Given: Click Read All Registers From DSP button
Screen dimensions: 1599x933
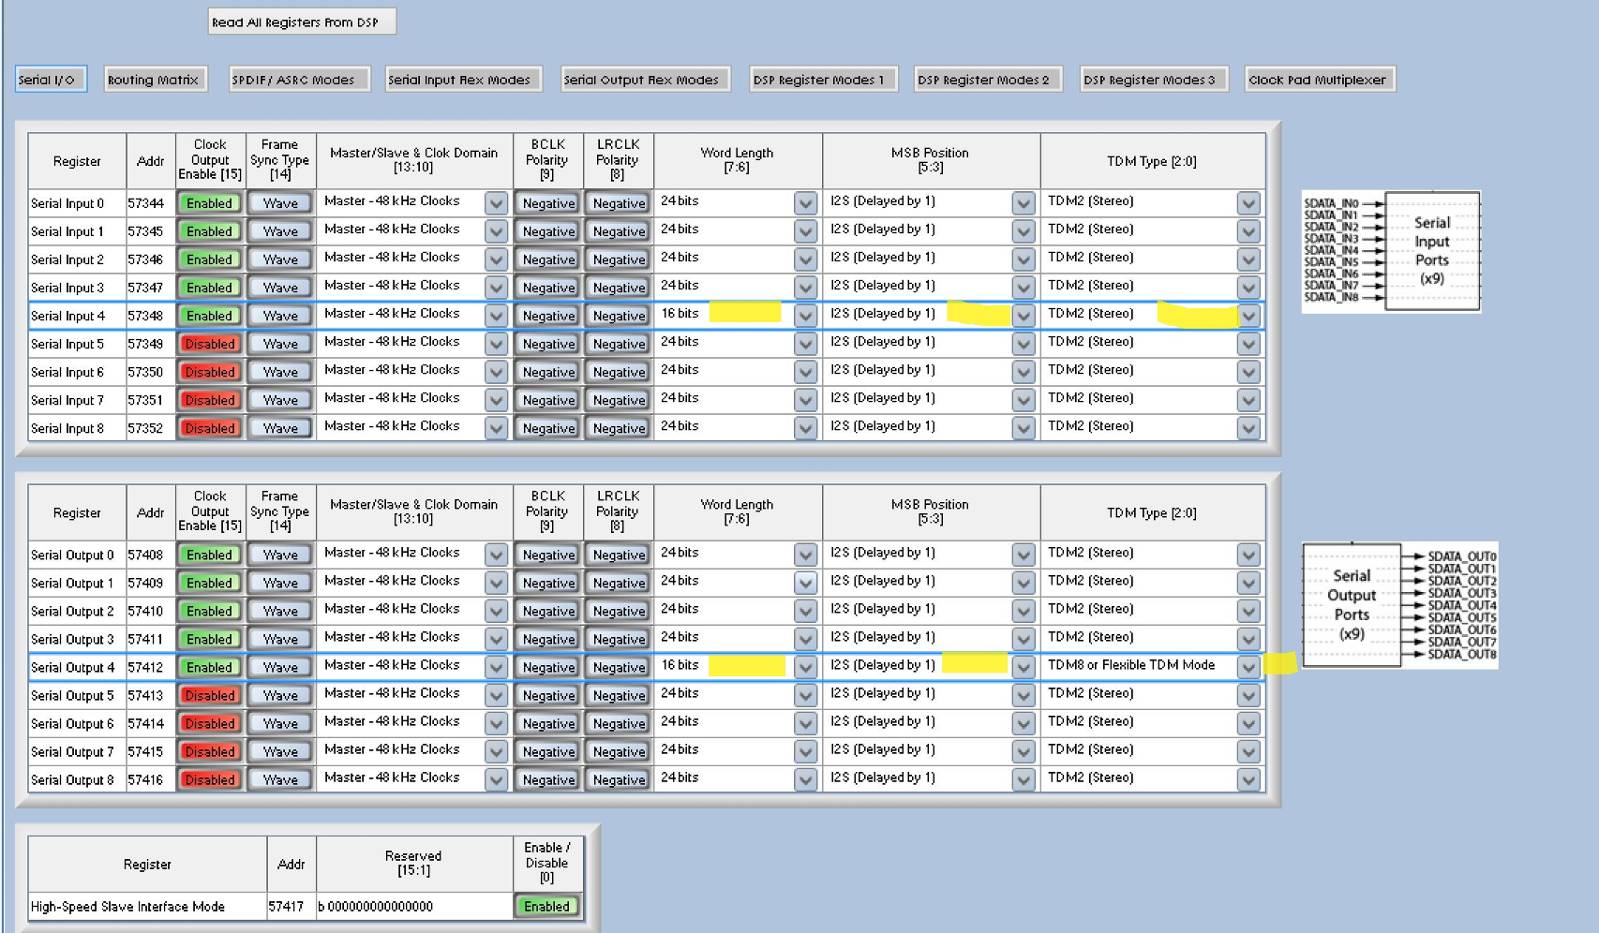Looking at the screenshot, I should [301, 22].
